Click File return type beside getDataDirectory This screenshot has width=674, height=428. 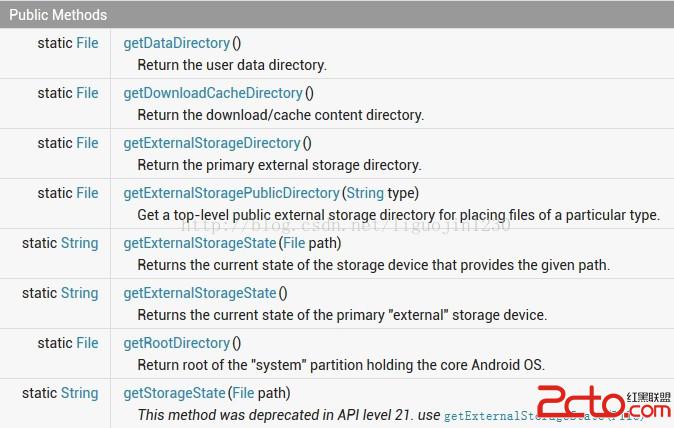coord(87,43)
